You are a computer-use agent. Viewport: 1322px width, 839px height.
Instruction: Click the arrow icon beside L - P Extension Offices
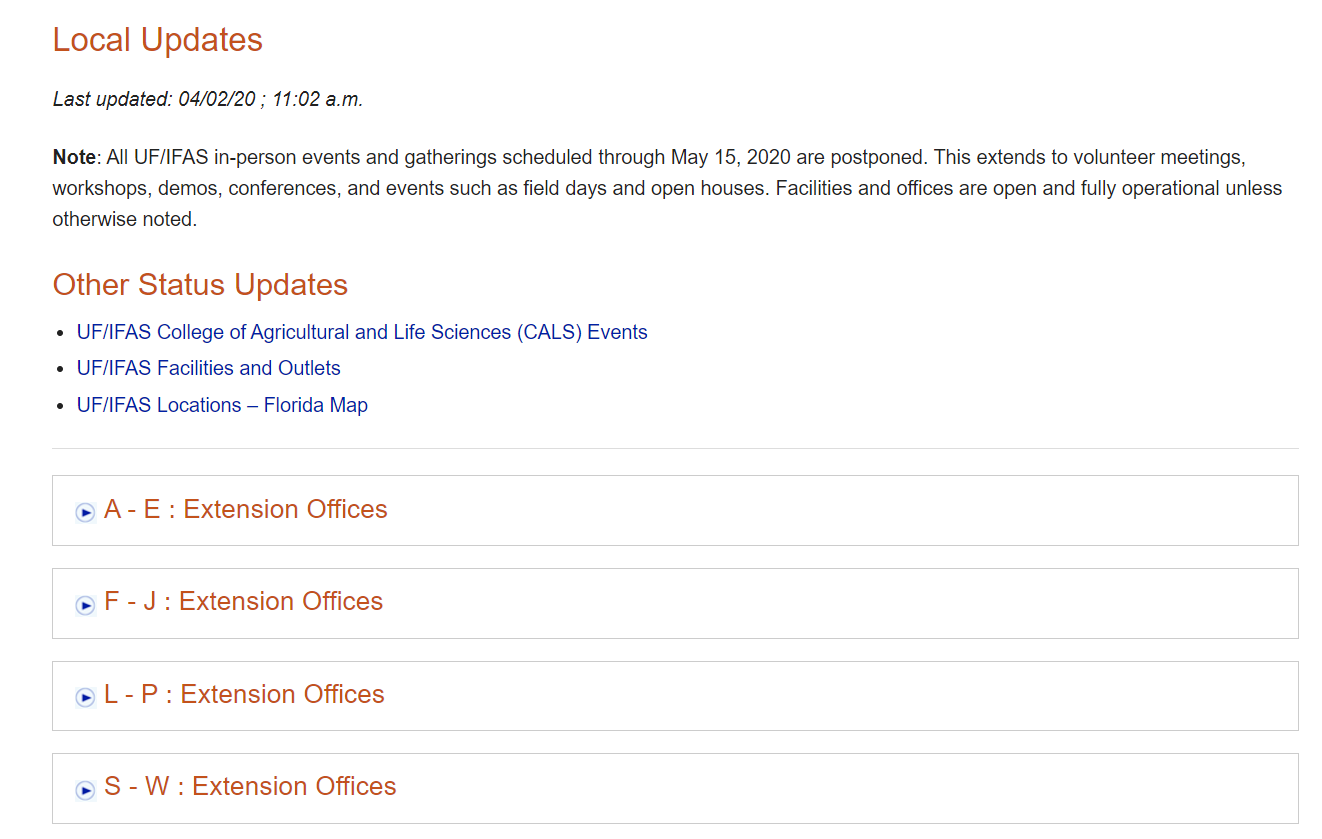pyautogui.click(x=85, y=697)
